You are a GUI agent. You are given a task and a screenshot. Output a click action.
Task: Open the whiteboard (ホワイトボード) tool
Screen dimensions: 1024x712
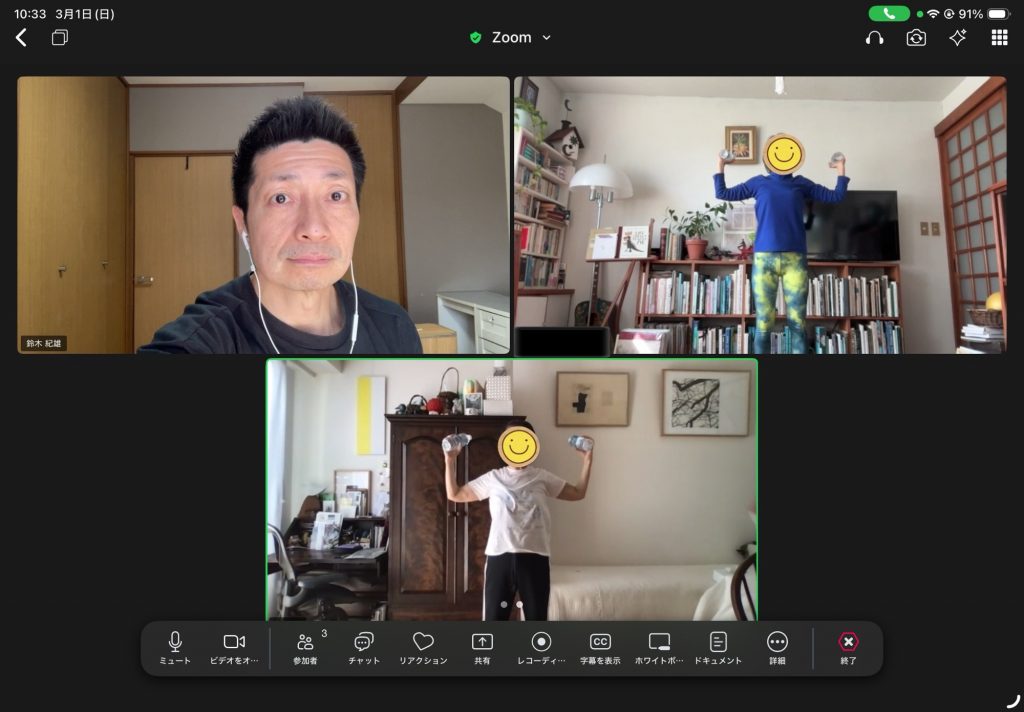[659, 647]
